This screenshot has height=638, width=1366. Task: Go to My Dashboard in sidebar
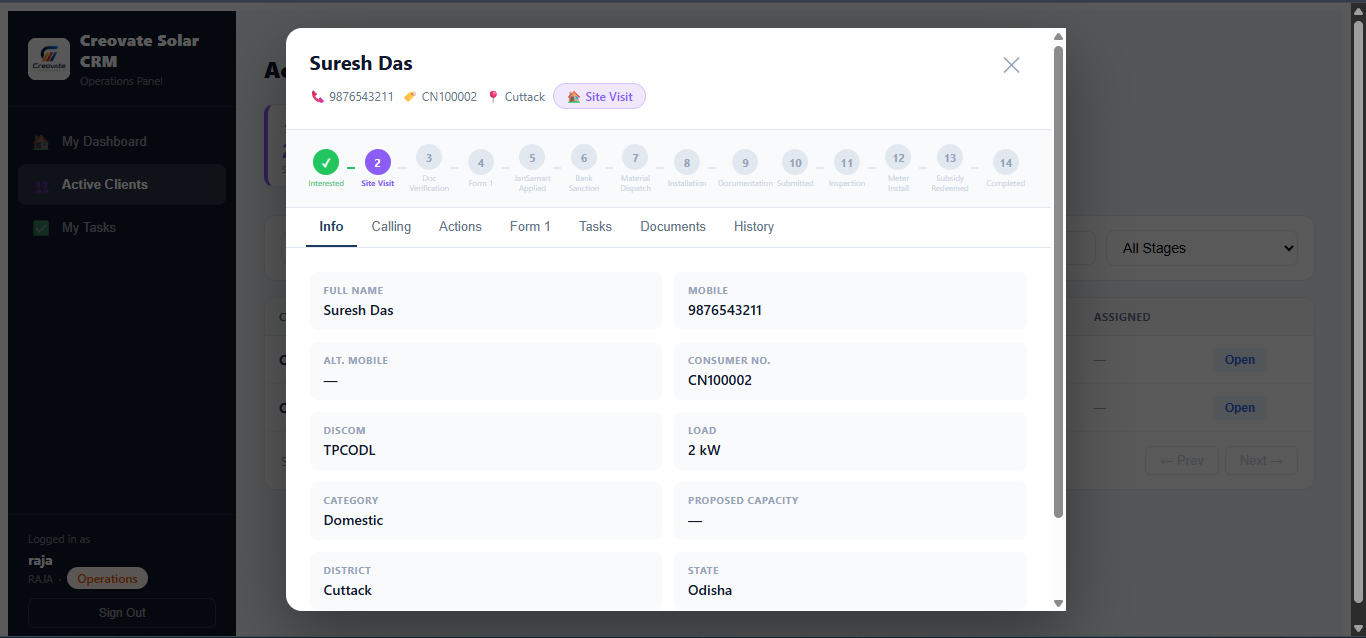click(x=122, y=142)
